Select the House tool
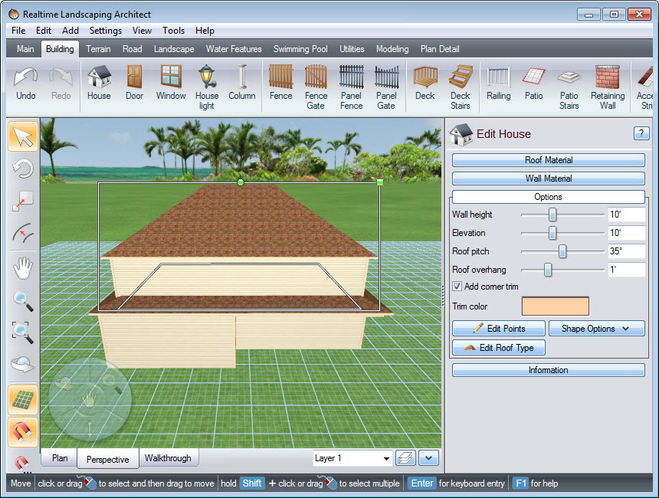Viewport: 659px width, 498px height. [99, 84]
